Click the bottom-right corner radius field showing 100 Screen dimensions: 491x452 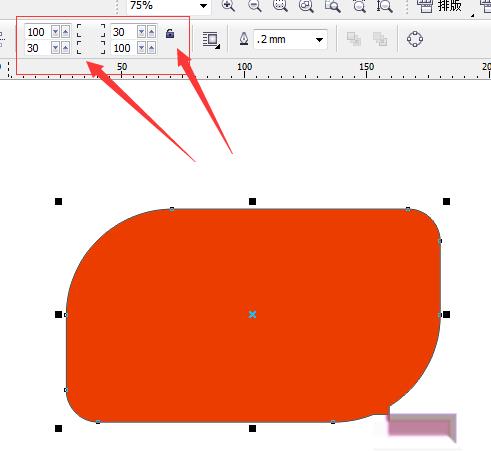coord(124,48)
